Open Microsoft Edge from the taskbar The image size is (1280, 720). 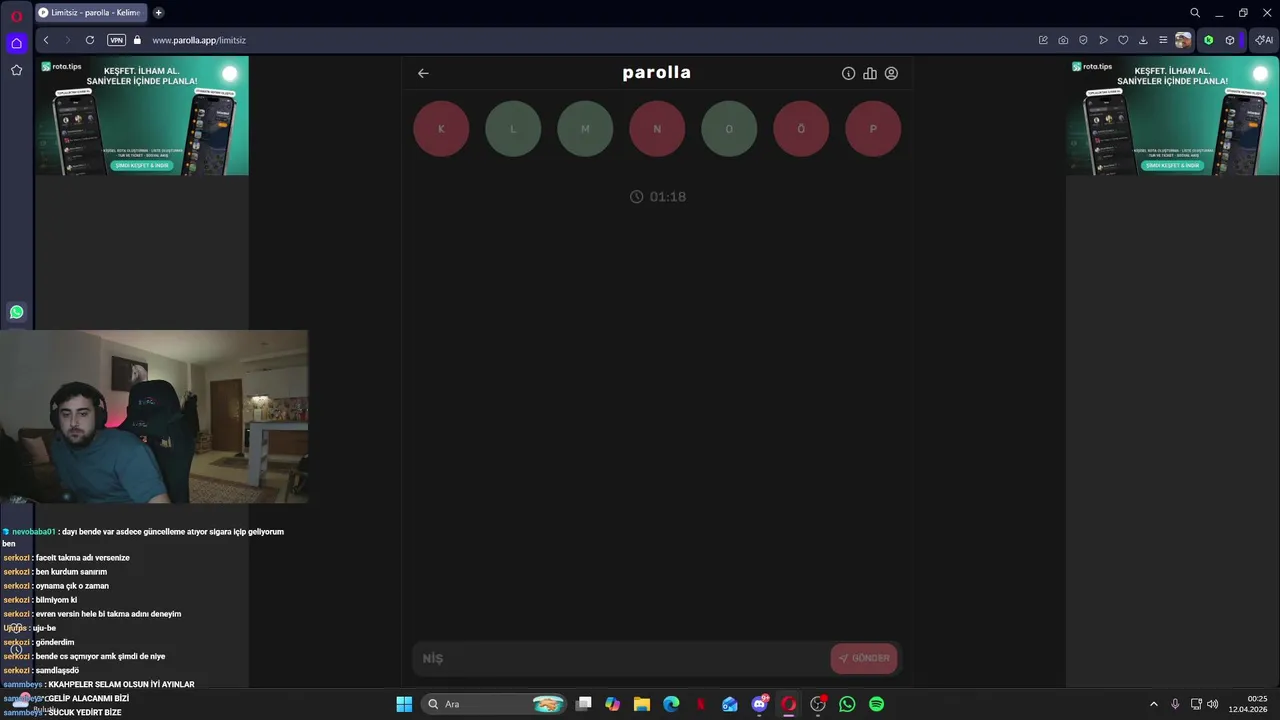[671, 704]
